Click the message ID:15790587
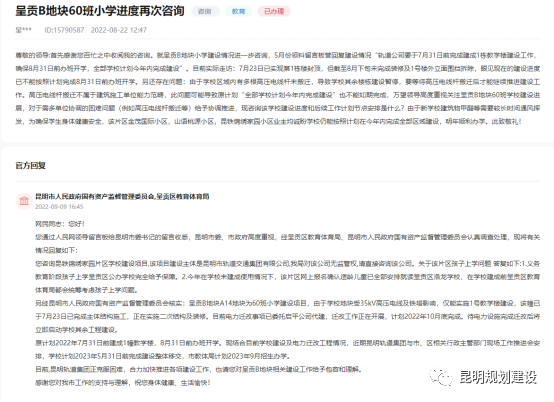 (x=64, y=30)
